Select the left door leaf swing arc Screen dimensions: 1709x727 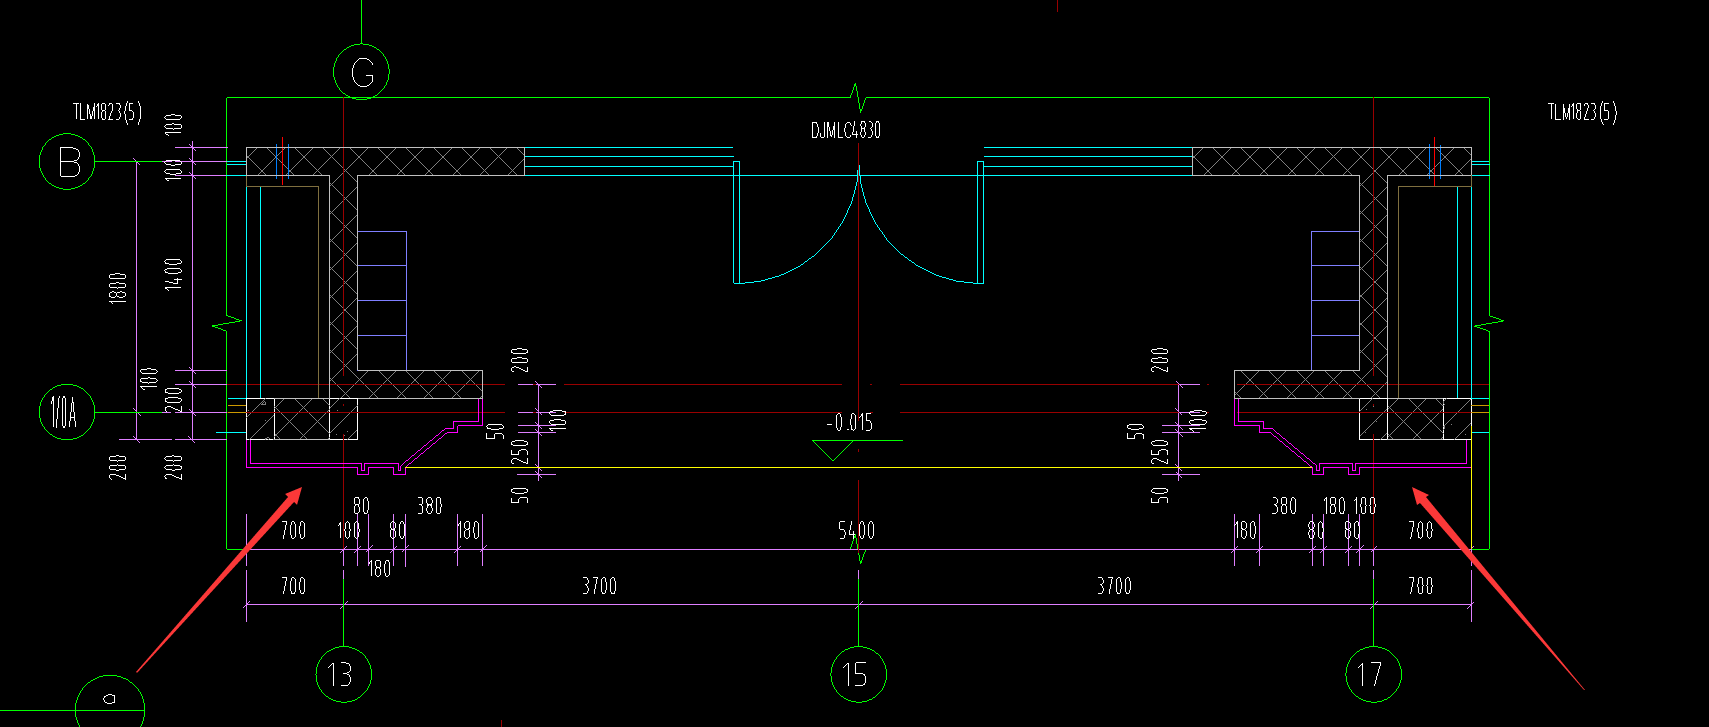(800, 230)
